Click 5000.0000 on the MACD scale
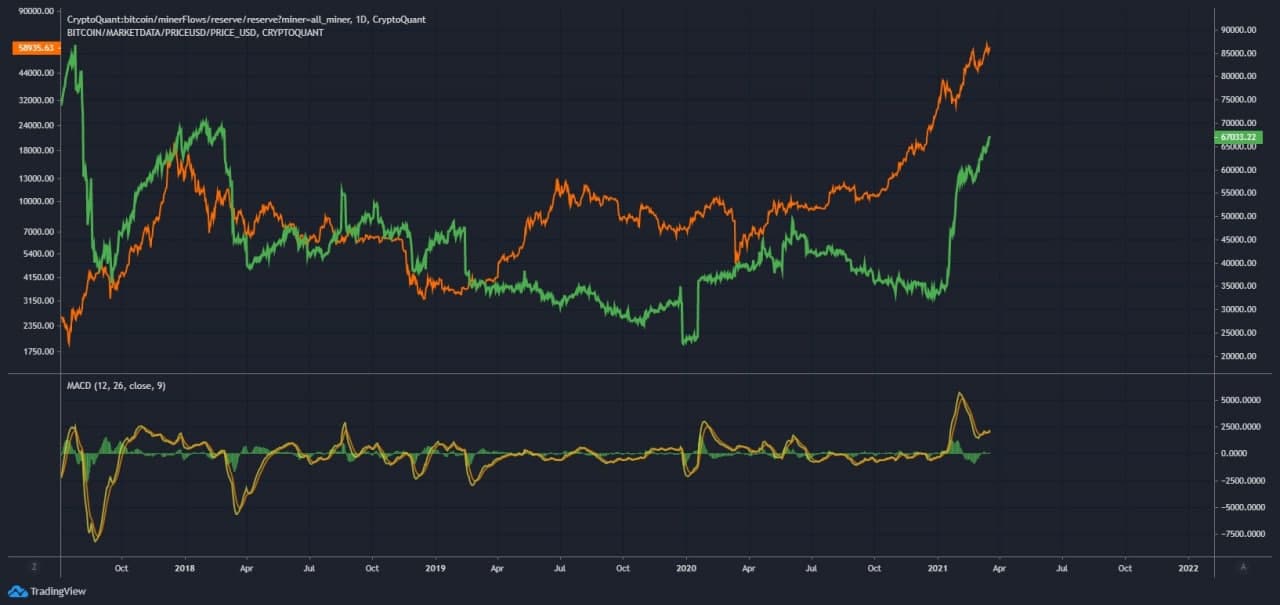This screenshot has height=605, width=1280. (x=1242, y=400)
